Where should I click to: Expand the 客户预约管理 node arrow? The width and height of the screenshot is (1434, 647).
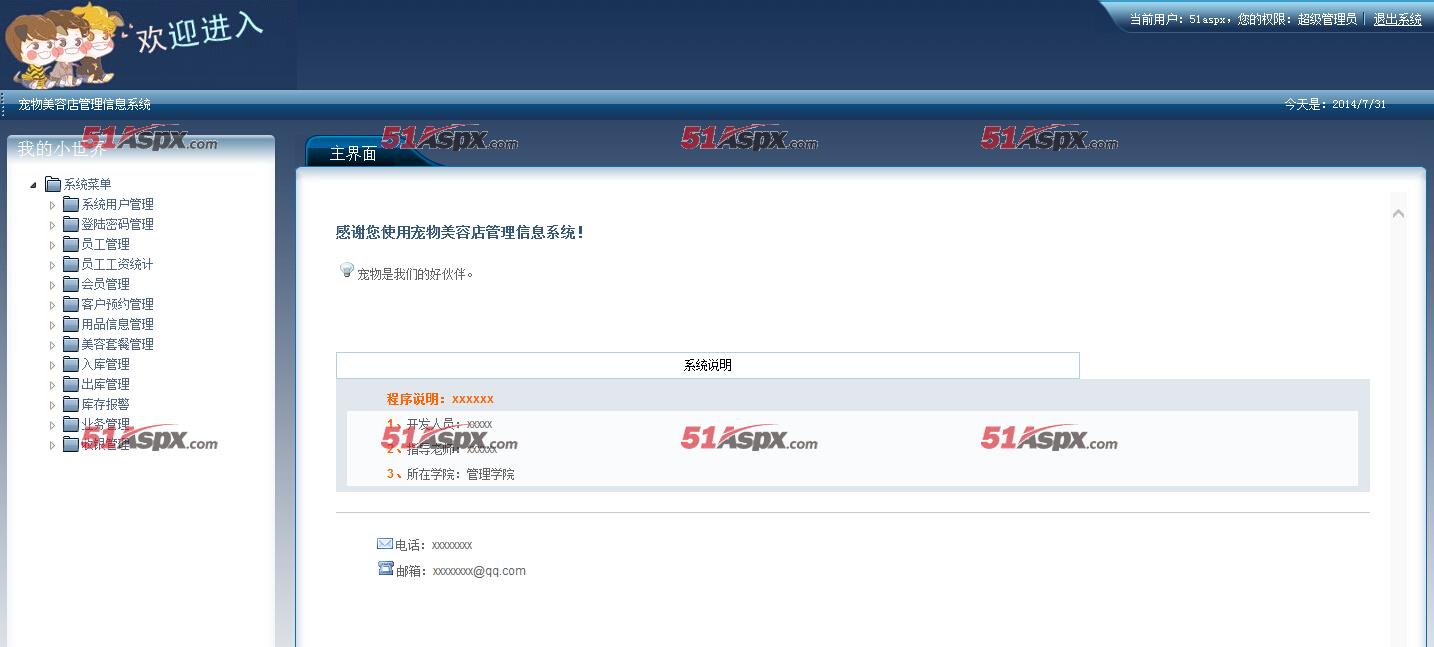point(53,305)
